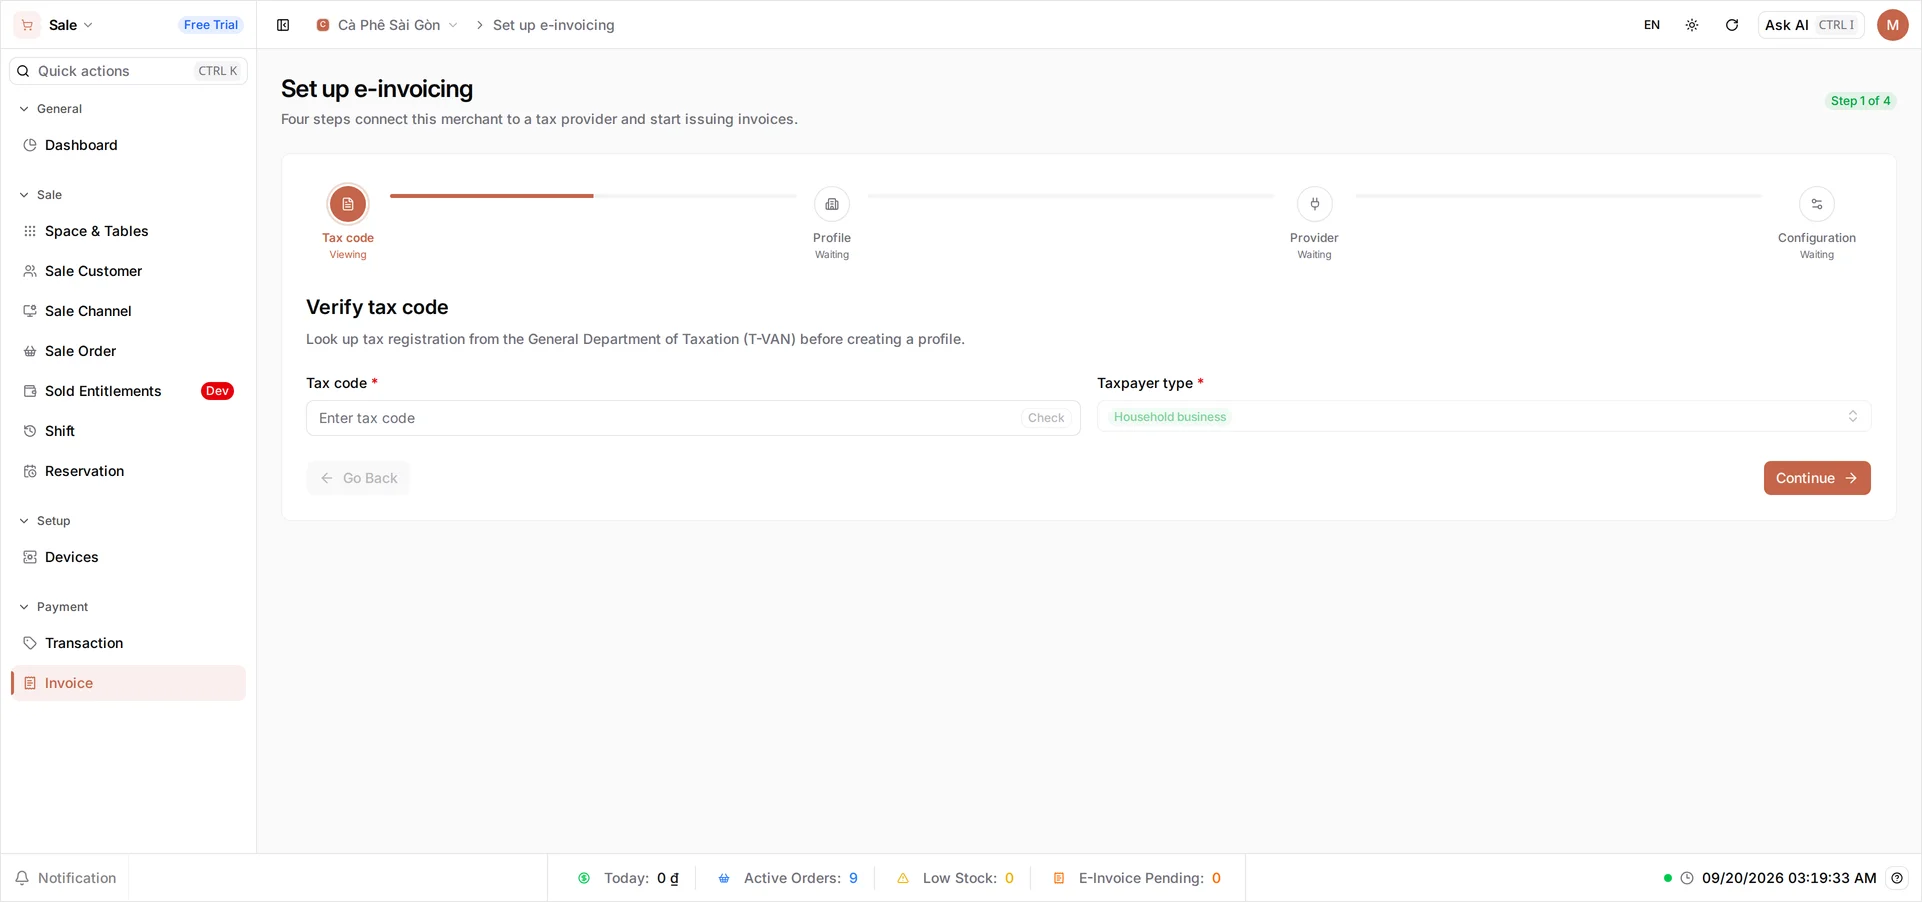Image resolution: width=1922 pixels, height=902 pixels.
Task: Click the Dev badge on Sold Entitlements
Action: pos(217,391)
